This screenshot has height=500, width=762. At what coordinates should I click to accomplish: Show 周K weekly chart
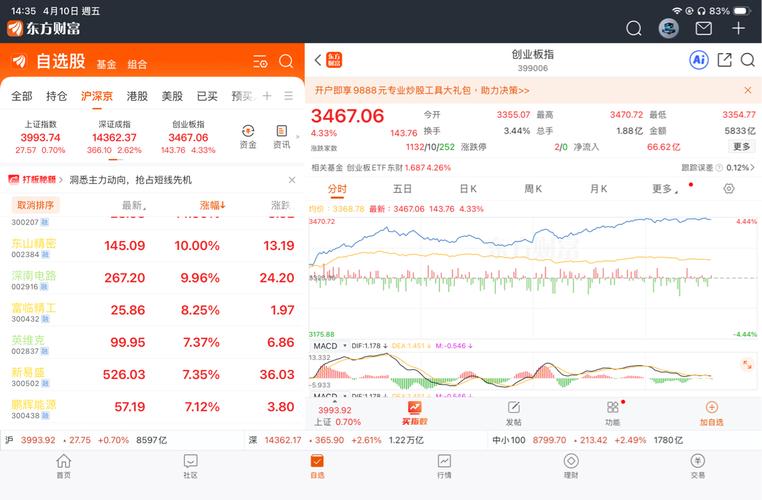pyautogui.click(x=533, y=189)
